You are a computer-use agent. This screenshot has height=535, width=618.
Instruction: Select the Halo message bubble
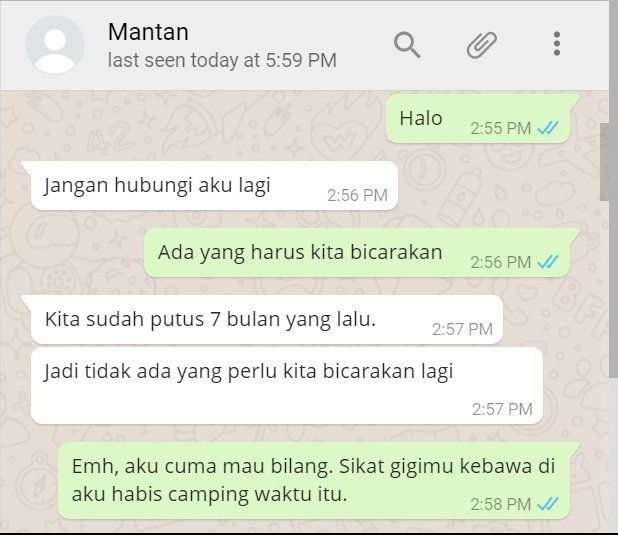coord(478,119)
